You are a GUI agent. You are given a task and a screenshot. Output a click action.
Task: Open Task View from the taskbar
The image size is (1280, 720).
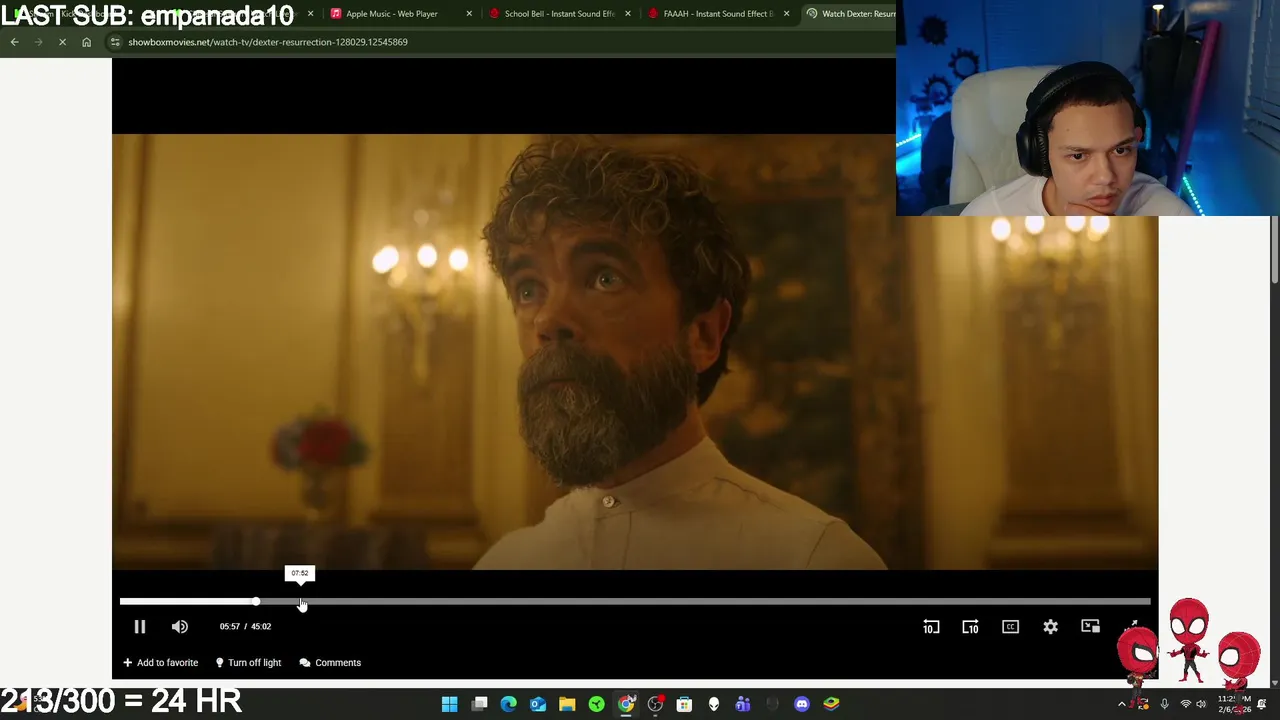click(480, 704)
